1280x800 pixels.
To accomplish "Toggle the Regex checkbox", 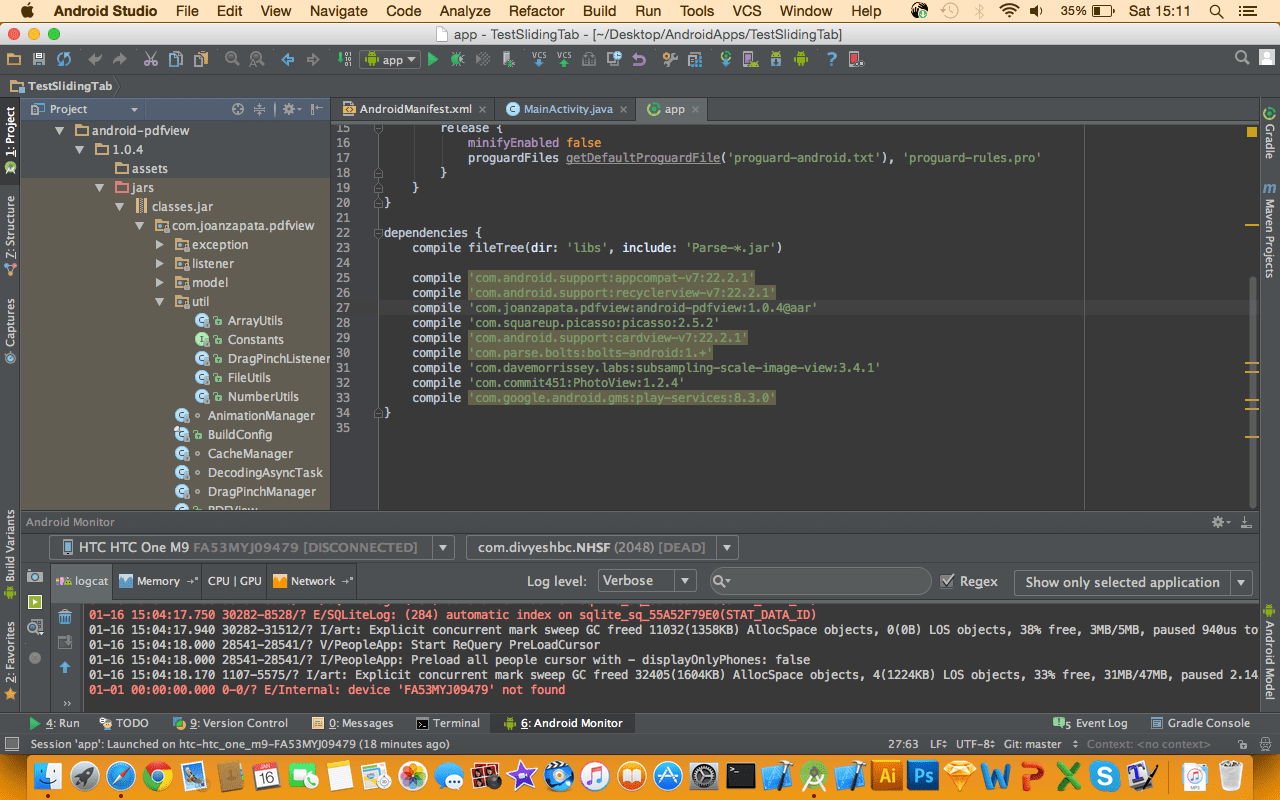I will (x=948, y=581).
